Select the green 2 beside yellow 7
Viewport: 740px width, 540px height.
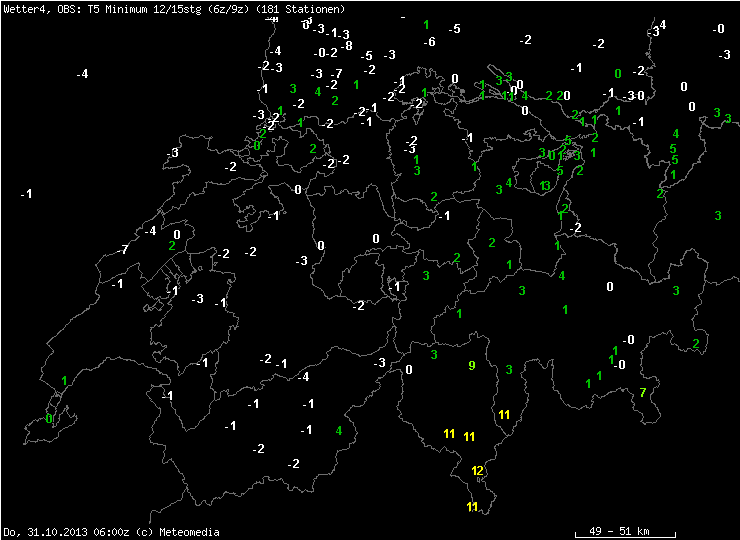click(x=696, y=344)
